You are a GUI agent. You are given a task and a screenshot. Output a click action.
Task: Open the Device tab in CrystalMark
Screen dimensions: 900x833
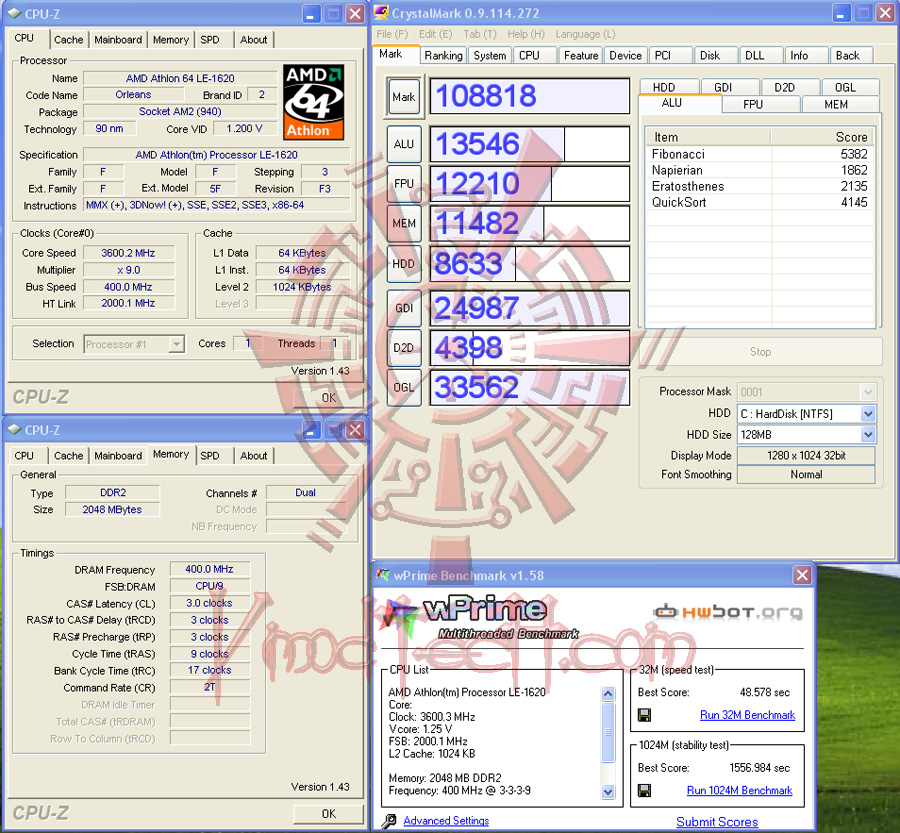pyautogui.click(x=625, y=55)
